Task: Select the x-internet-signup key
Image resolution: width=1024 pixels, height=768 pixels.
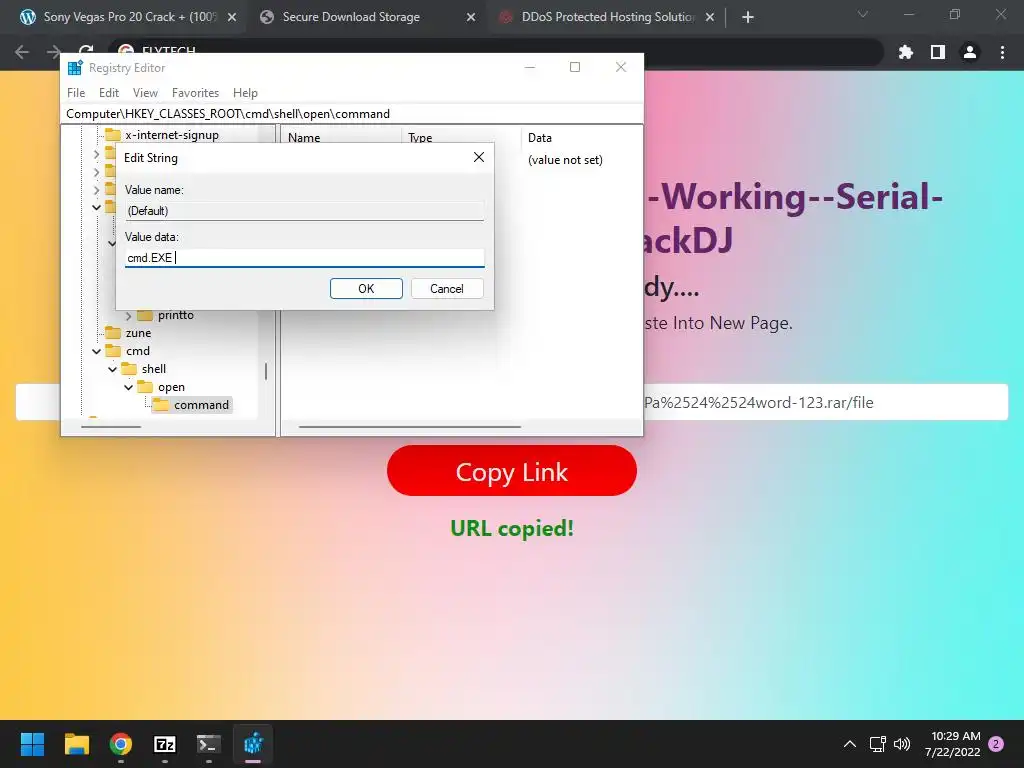Action: pos(172,135)
